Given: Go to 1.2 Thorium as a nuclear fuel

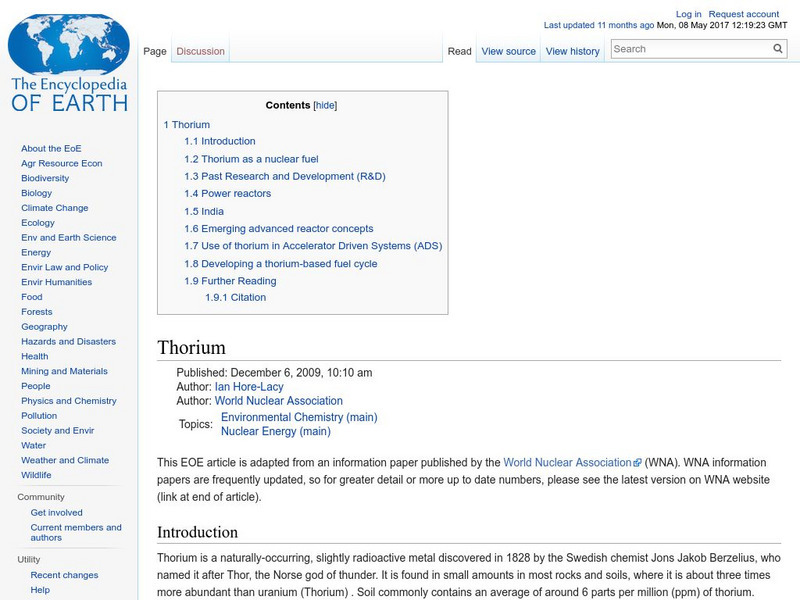Looking at the screenshot, I should (251, 159).
